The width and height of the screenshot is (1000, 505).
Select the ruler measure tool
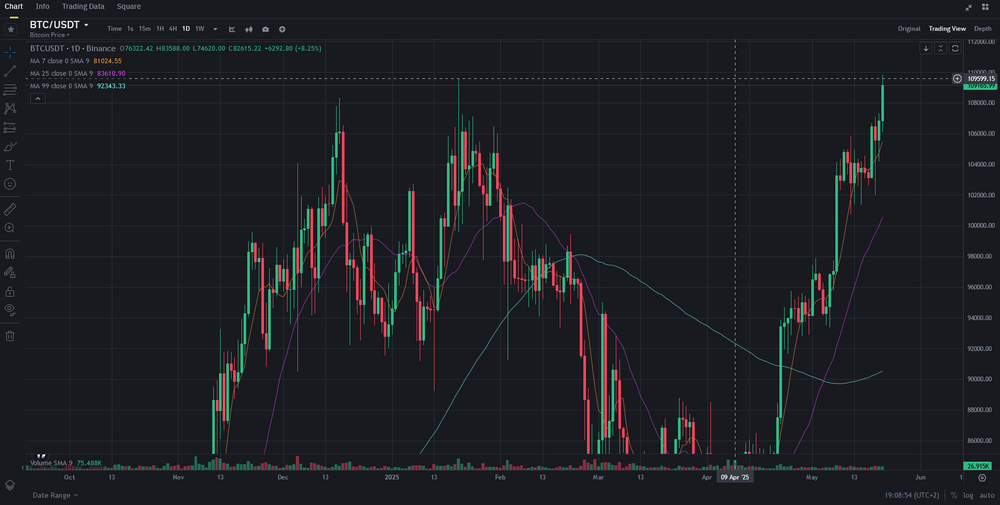[10, 209]
